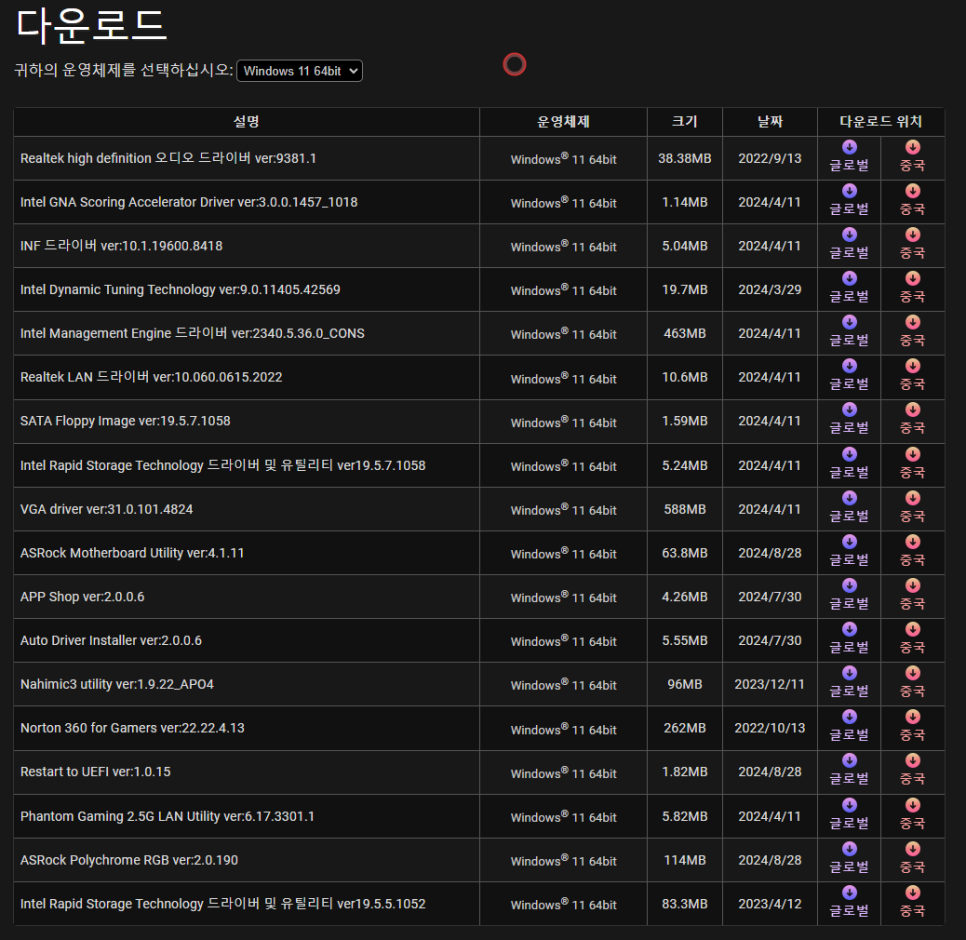Viewport: 966px width, 940px height.
Task: Download ASRock Polychrome RGB via Global icon
Action: point(850,849)
